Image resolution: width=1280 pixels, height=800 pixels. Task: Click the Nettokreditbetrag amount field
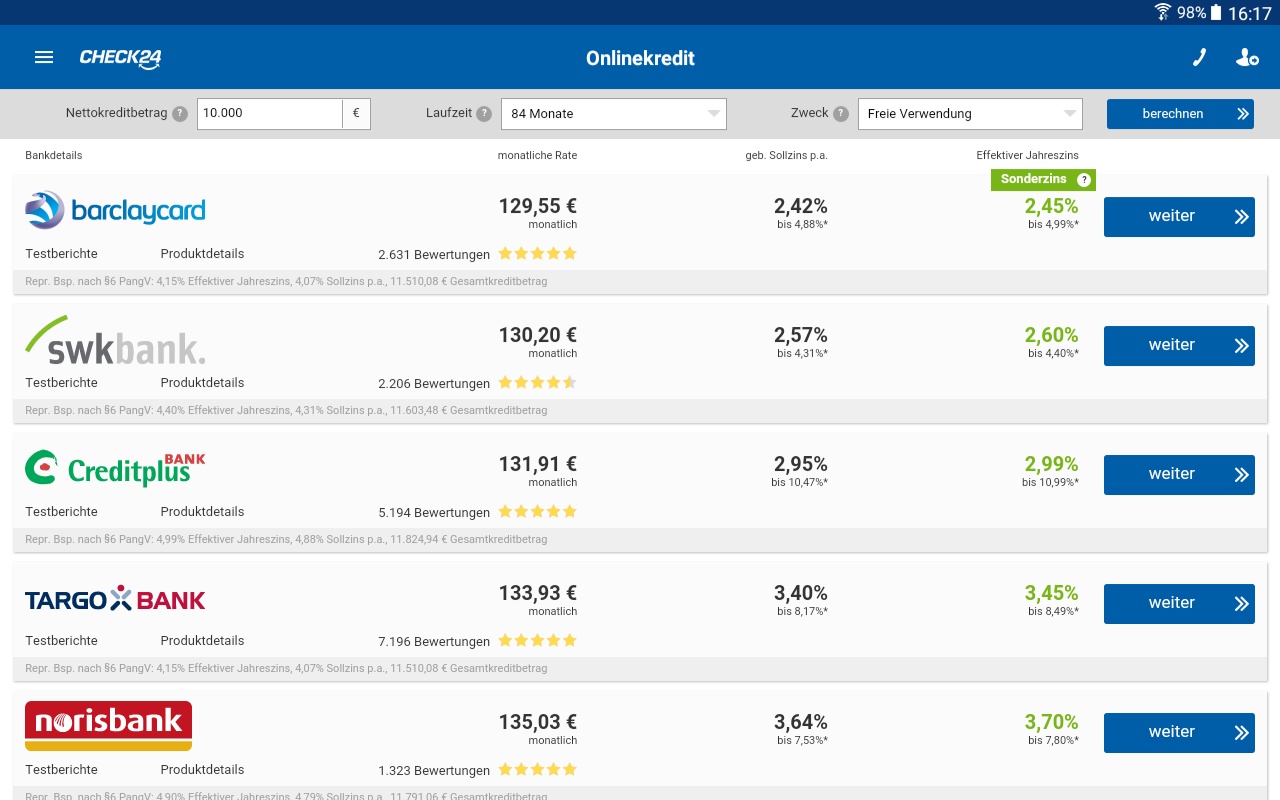[x=270, y=114]
